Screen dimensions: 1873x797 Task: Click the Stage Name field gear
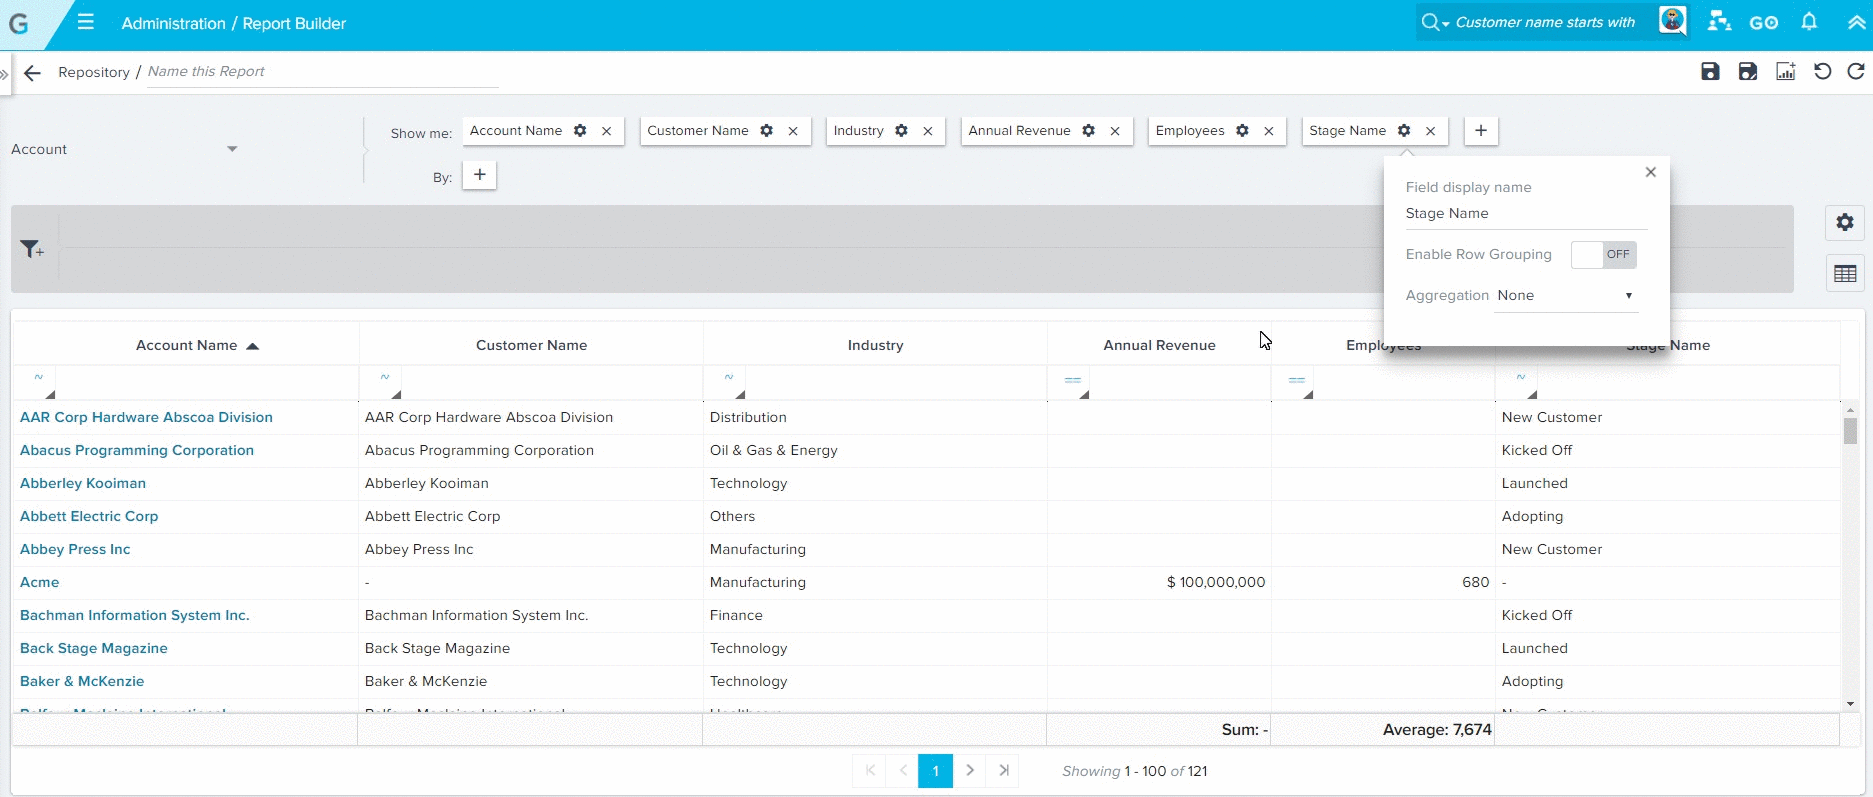point(1404,131)
